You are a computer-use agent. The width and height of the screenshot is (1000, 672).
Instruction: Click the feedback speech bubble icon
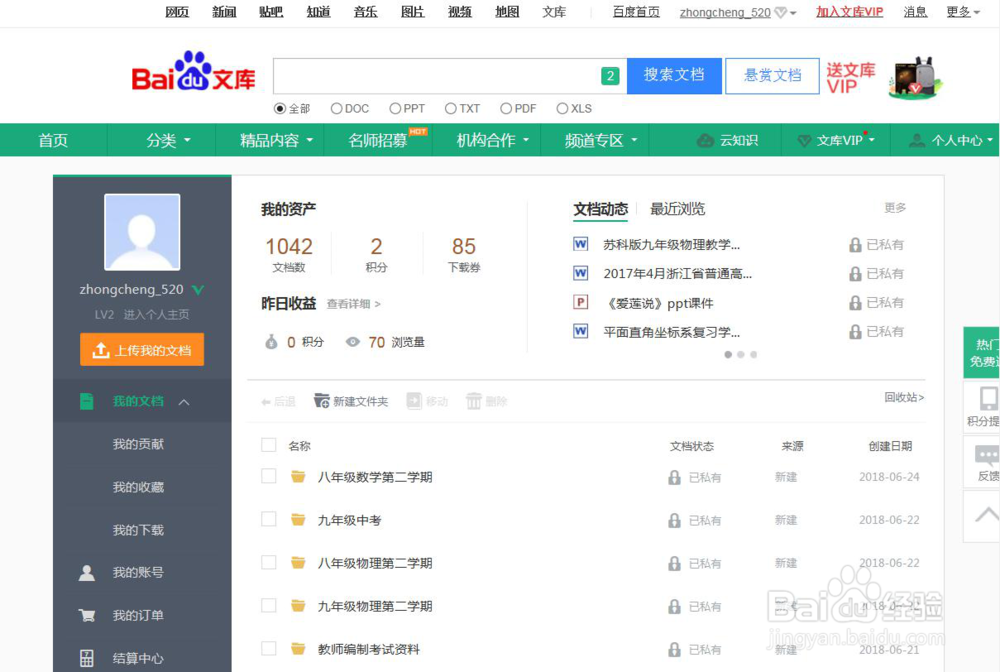[987, 455]
